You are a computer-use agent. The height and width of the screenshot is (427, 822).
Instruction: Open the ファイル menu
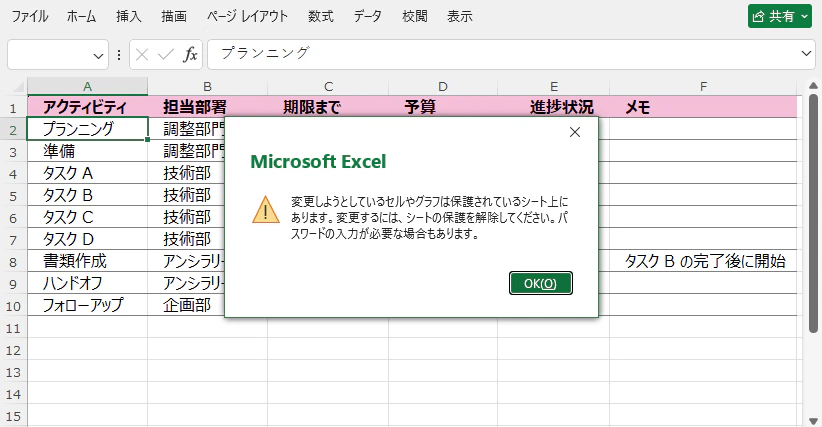[x=30, y=16]
